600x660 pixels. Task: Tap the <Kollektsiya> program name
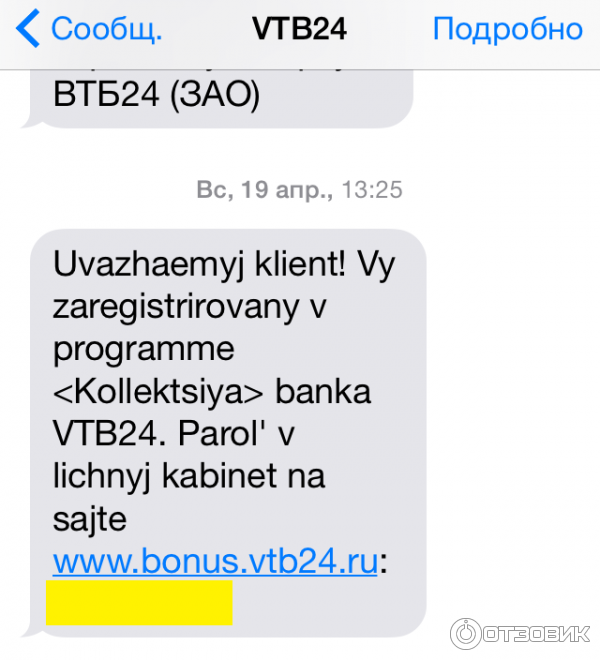click(x=158, y=392)
